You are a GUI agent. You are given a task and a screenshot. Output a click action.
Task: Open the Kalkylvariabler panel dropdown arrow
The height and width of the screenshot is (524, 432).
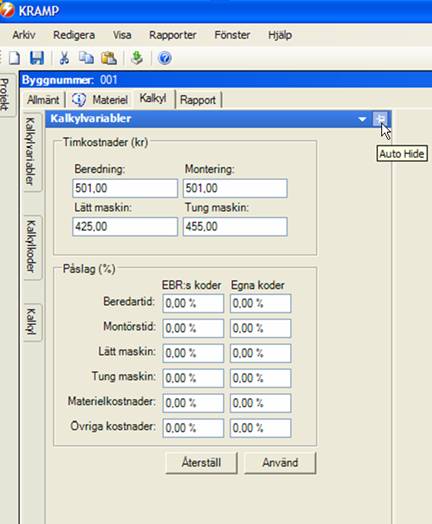[x=362, y=119]
